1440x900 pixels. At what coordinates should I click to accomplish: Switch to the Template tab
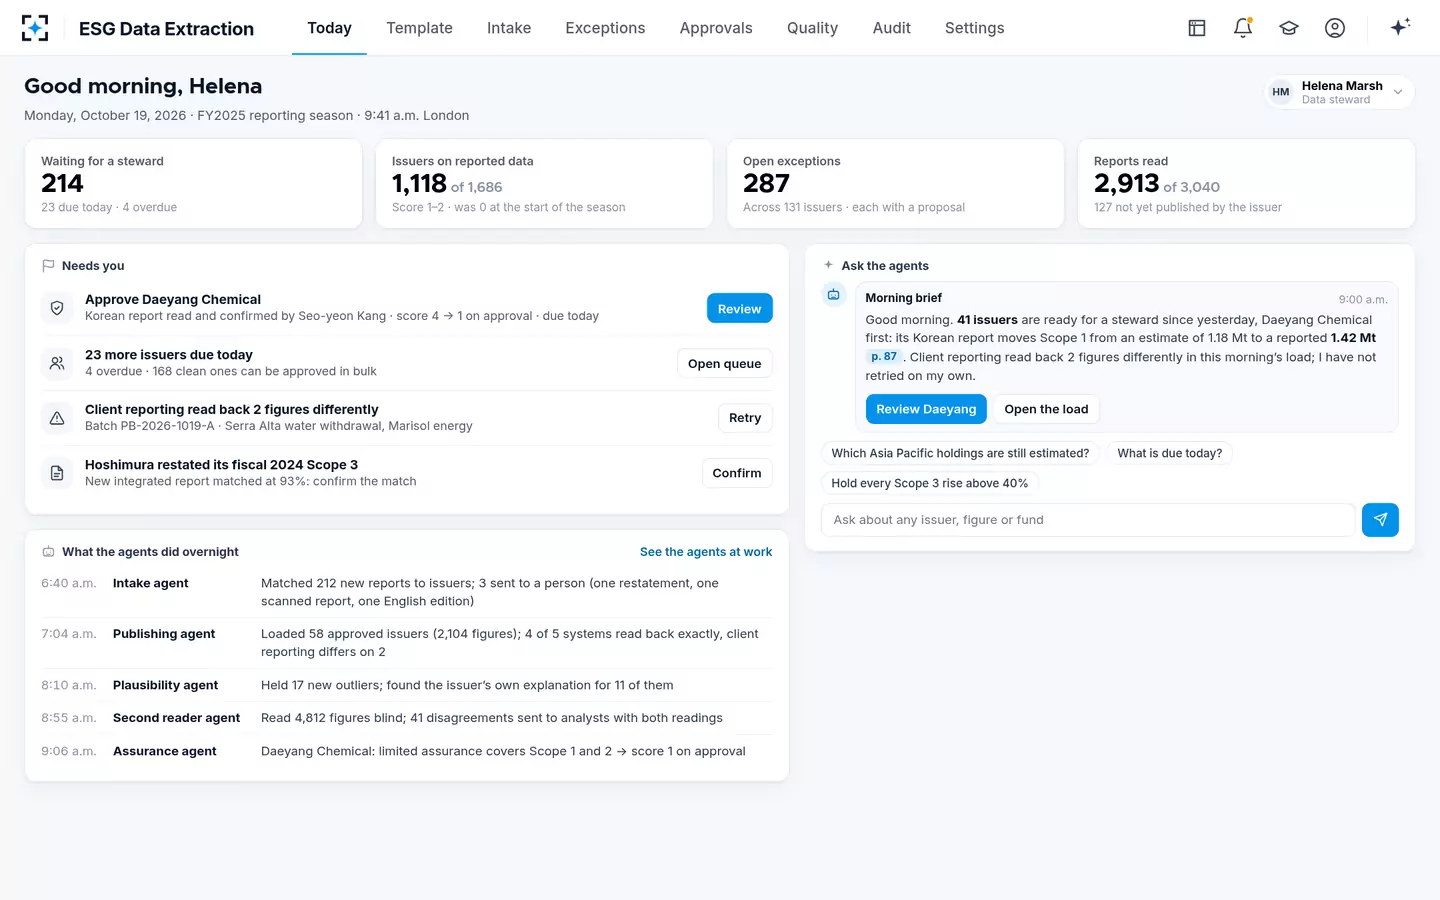(419, 28)
